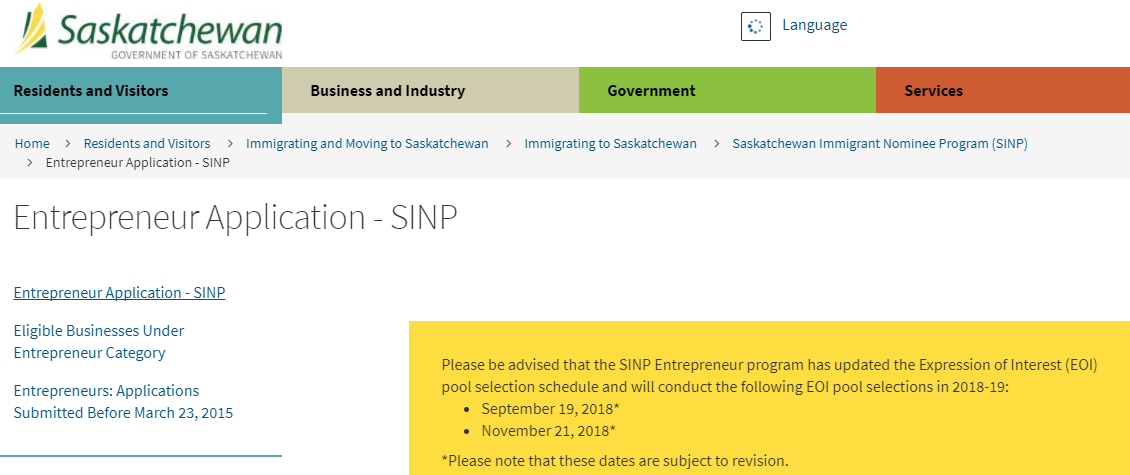The image size is (1130, 475).
Task: Open Entrepreneurs: Applications Submitted Before March 23, 2015
Action: click(x=123, y=401)
